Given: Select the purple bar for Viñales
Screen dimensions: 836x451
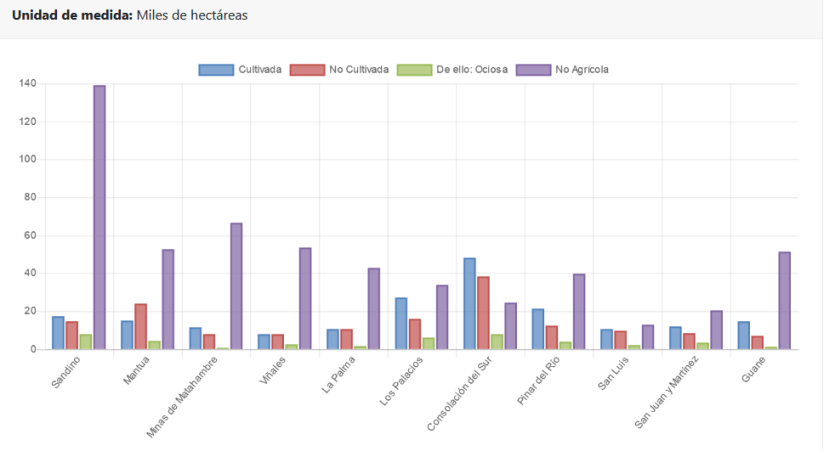Looking at the screenshot, I should [x=305, y=298].
